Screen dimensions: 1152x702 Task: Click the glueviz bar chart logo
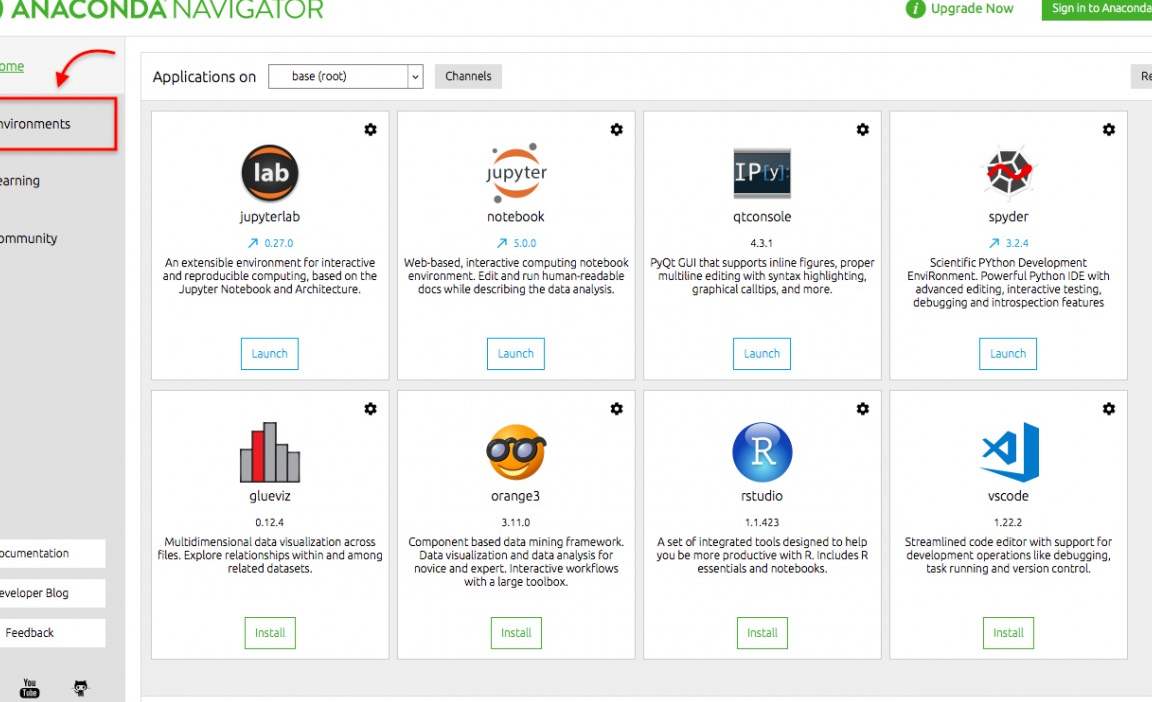[x=270, y=452]
